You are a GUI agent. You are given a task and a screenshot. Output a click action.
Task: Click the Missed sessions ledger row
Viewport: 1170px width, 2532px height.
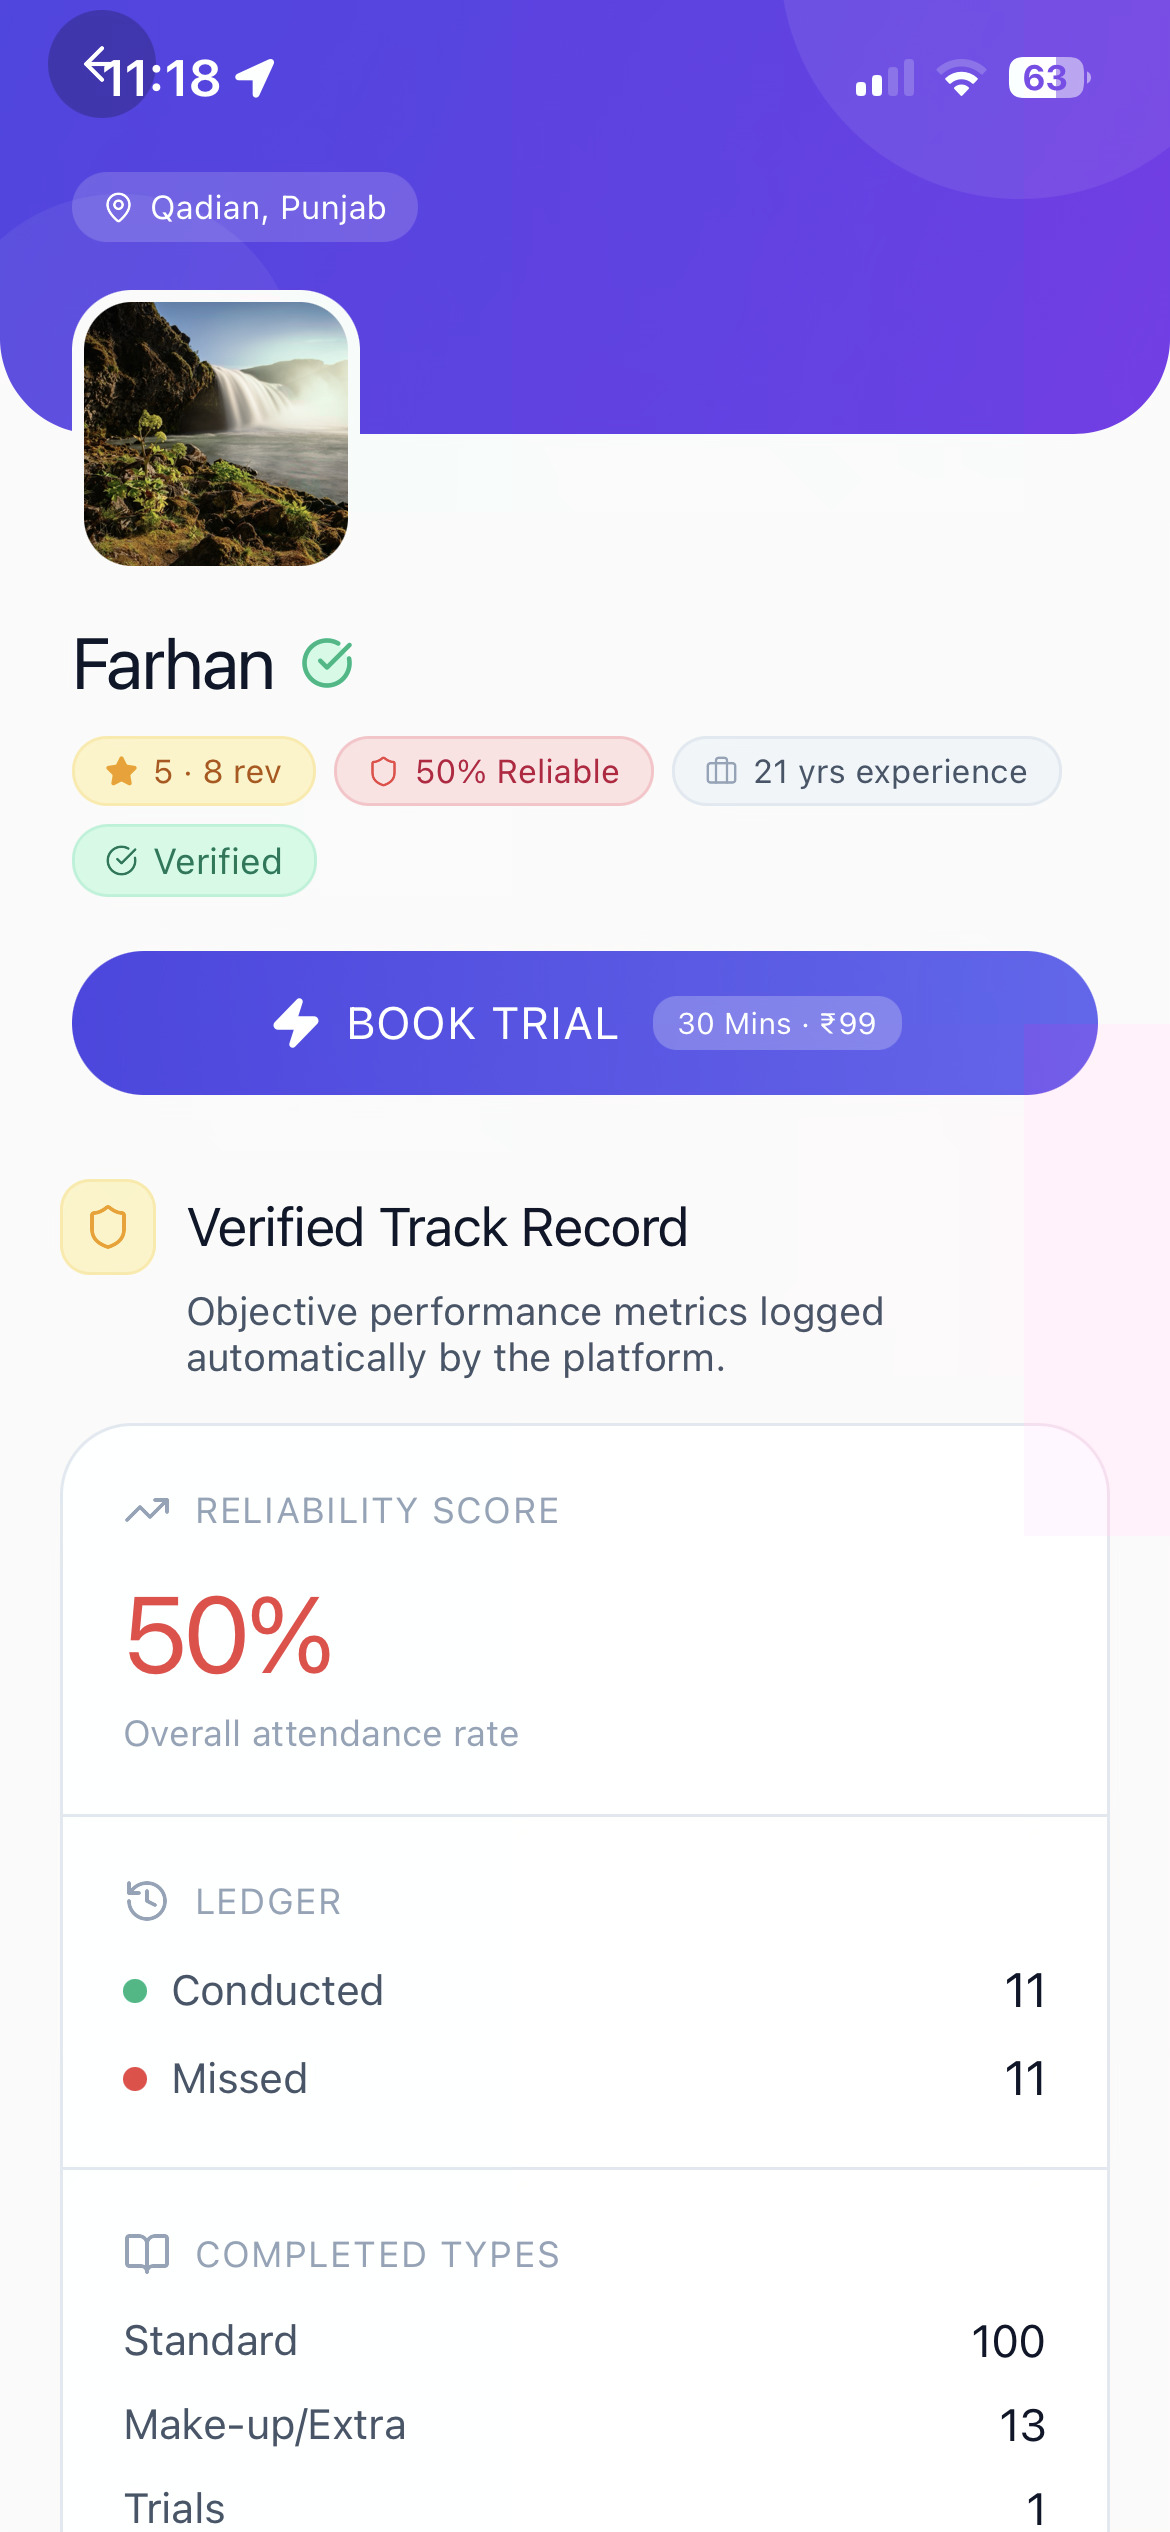[x=585, y=2079]
